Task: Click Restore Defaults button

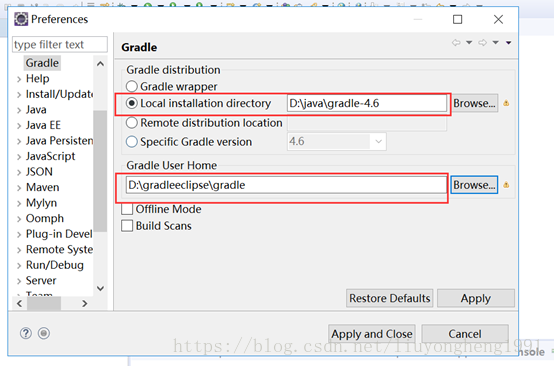Action: click(389, 298)
